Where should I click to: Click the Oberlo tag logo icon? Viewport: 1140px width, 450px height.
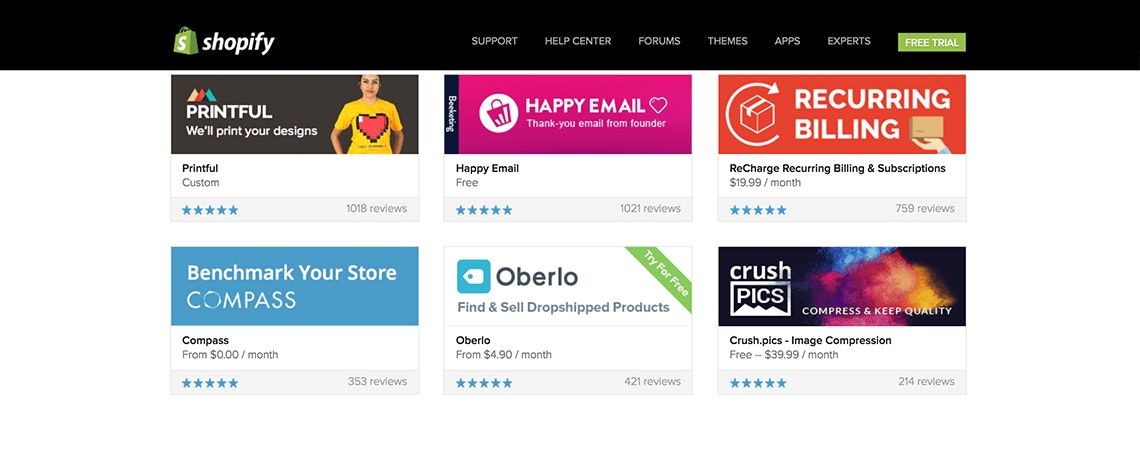473,277
